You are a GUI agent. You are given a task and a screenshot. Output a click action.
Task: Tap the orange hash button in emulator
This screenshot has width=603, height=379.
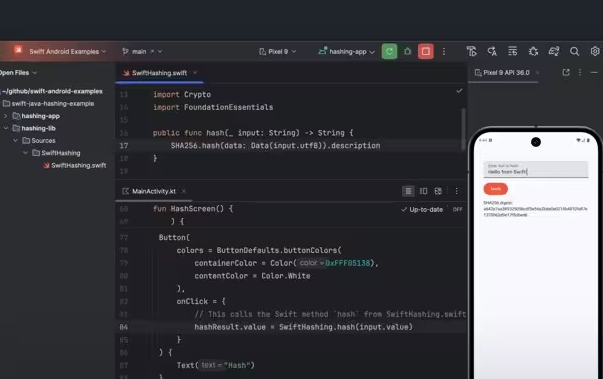tap(496, 189)
